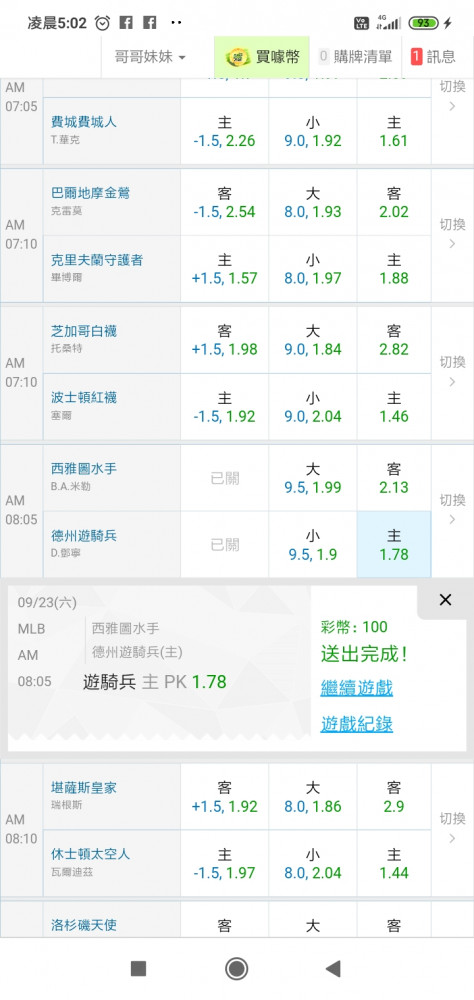The image size is (474, 1000).
Task: Expand 切換 for the 07:05 費城人 game
Action: click(452, 96)
